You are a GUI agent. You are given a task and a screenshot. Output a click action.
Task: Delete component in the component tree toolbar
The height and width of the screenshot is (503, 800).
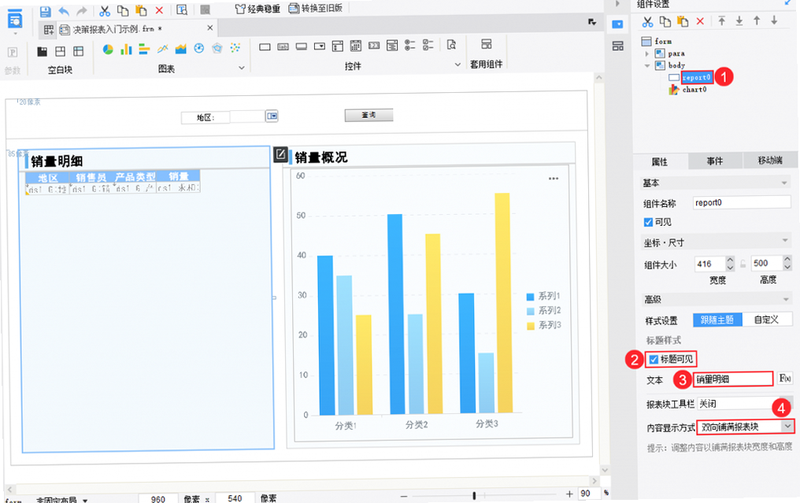pyautogui.click(x=700, y=21)
